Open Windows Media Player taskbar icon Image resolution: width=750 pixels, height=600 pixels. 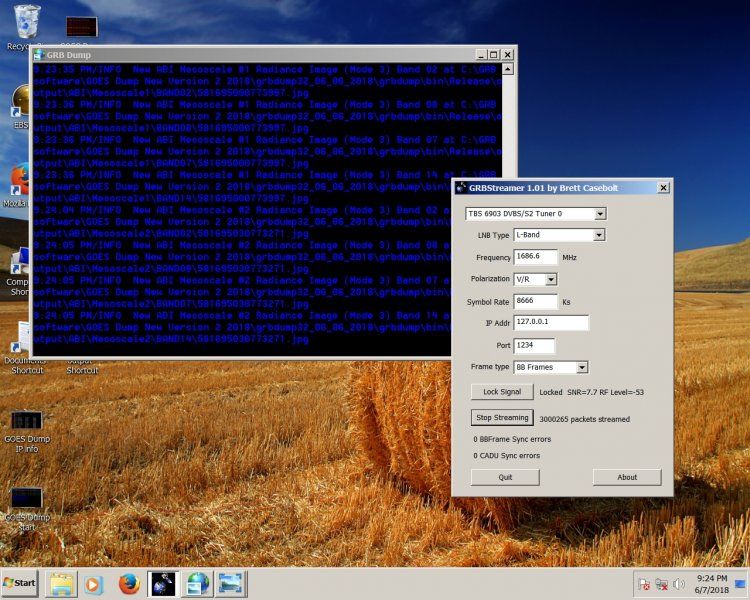(94, 583)
